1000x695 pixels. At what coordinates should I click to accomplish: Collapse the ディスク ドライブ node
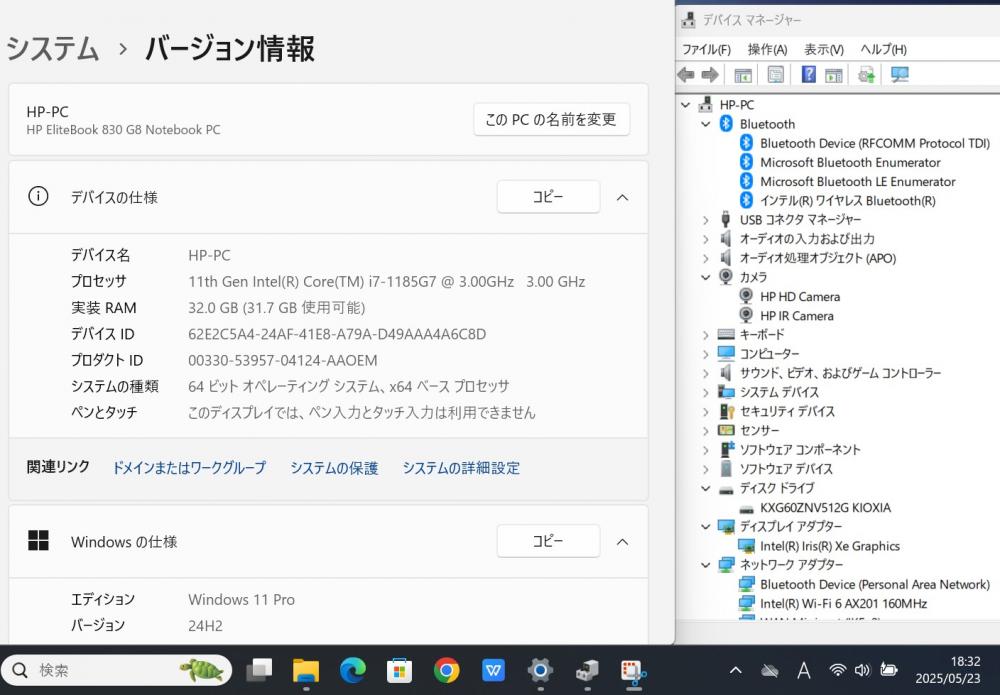(705, 488)
